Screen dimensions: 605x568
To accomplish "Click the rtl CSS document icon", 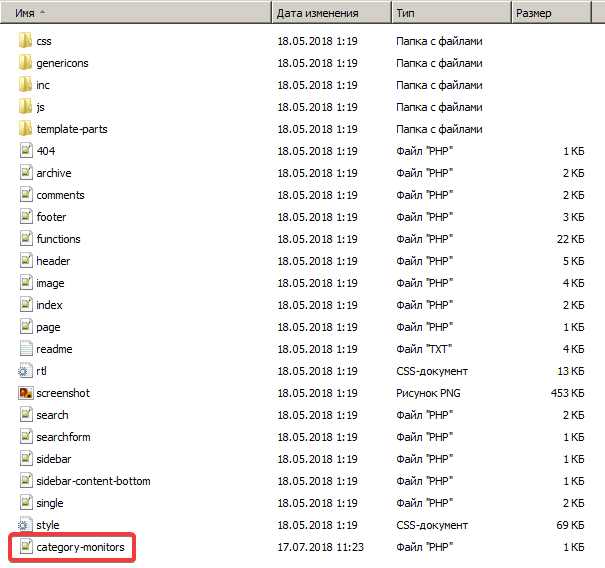I will pos(25,370).
